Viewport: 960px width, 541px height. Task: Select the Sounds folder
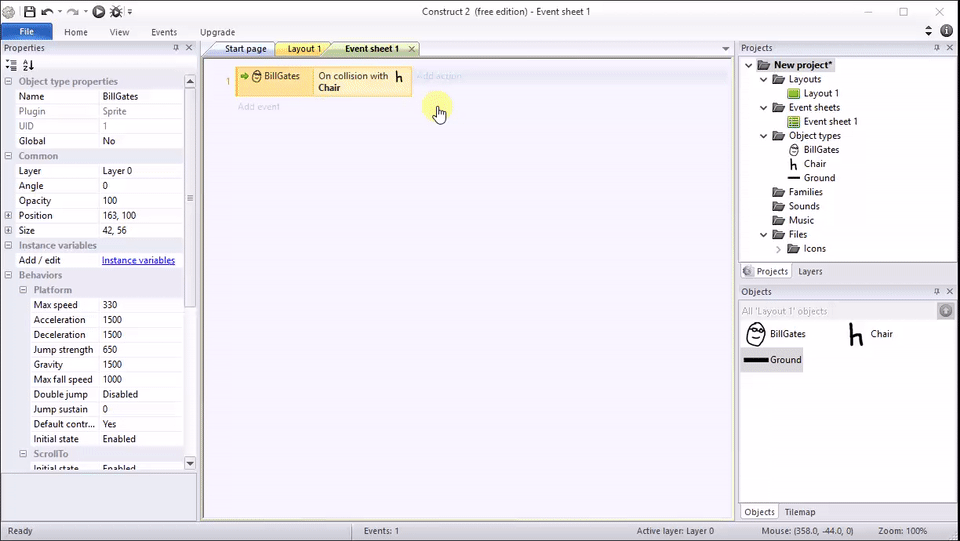click(804, 206)
